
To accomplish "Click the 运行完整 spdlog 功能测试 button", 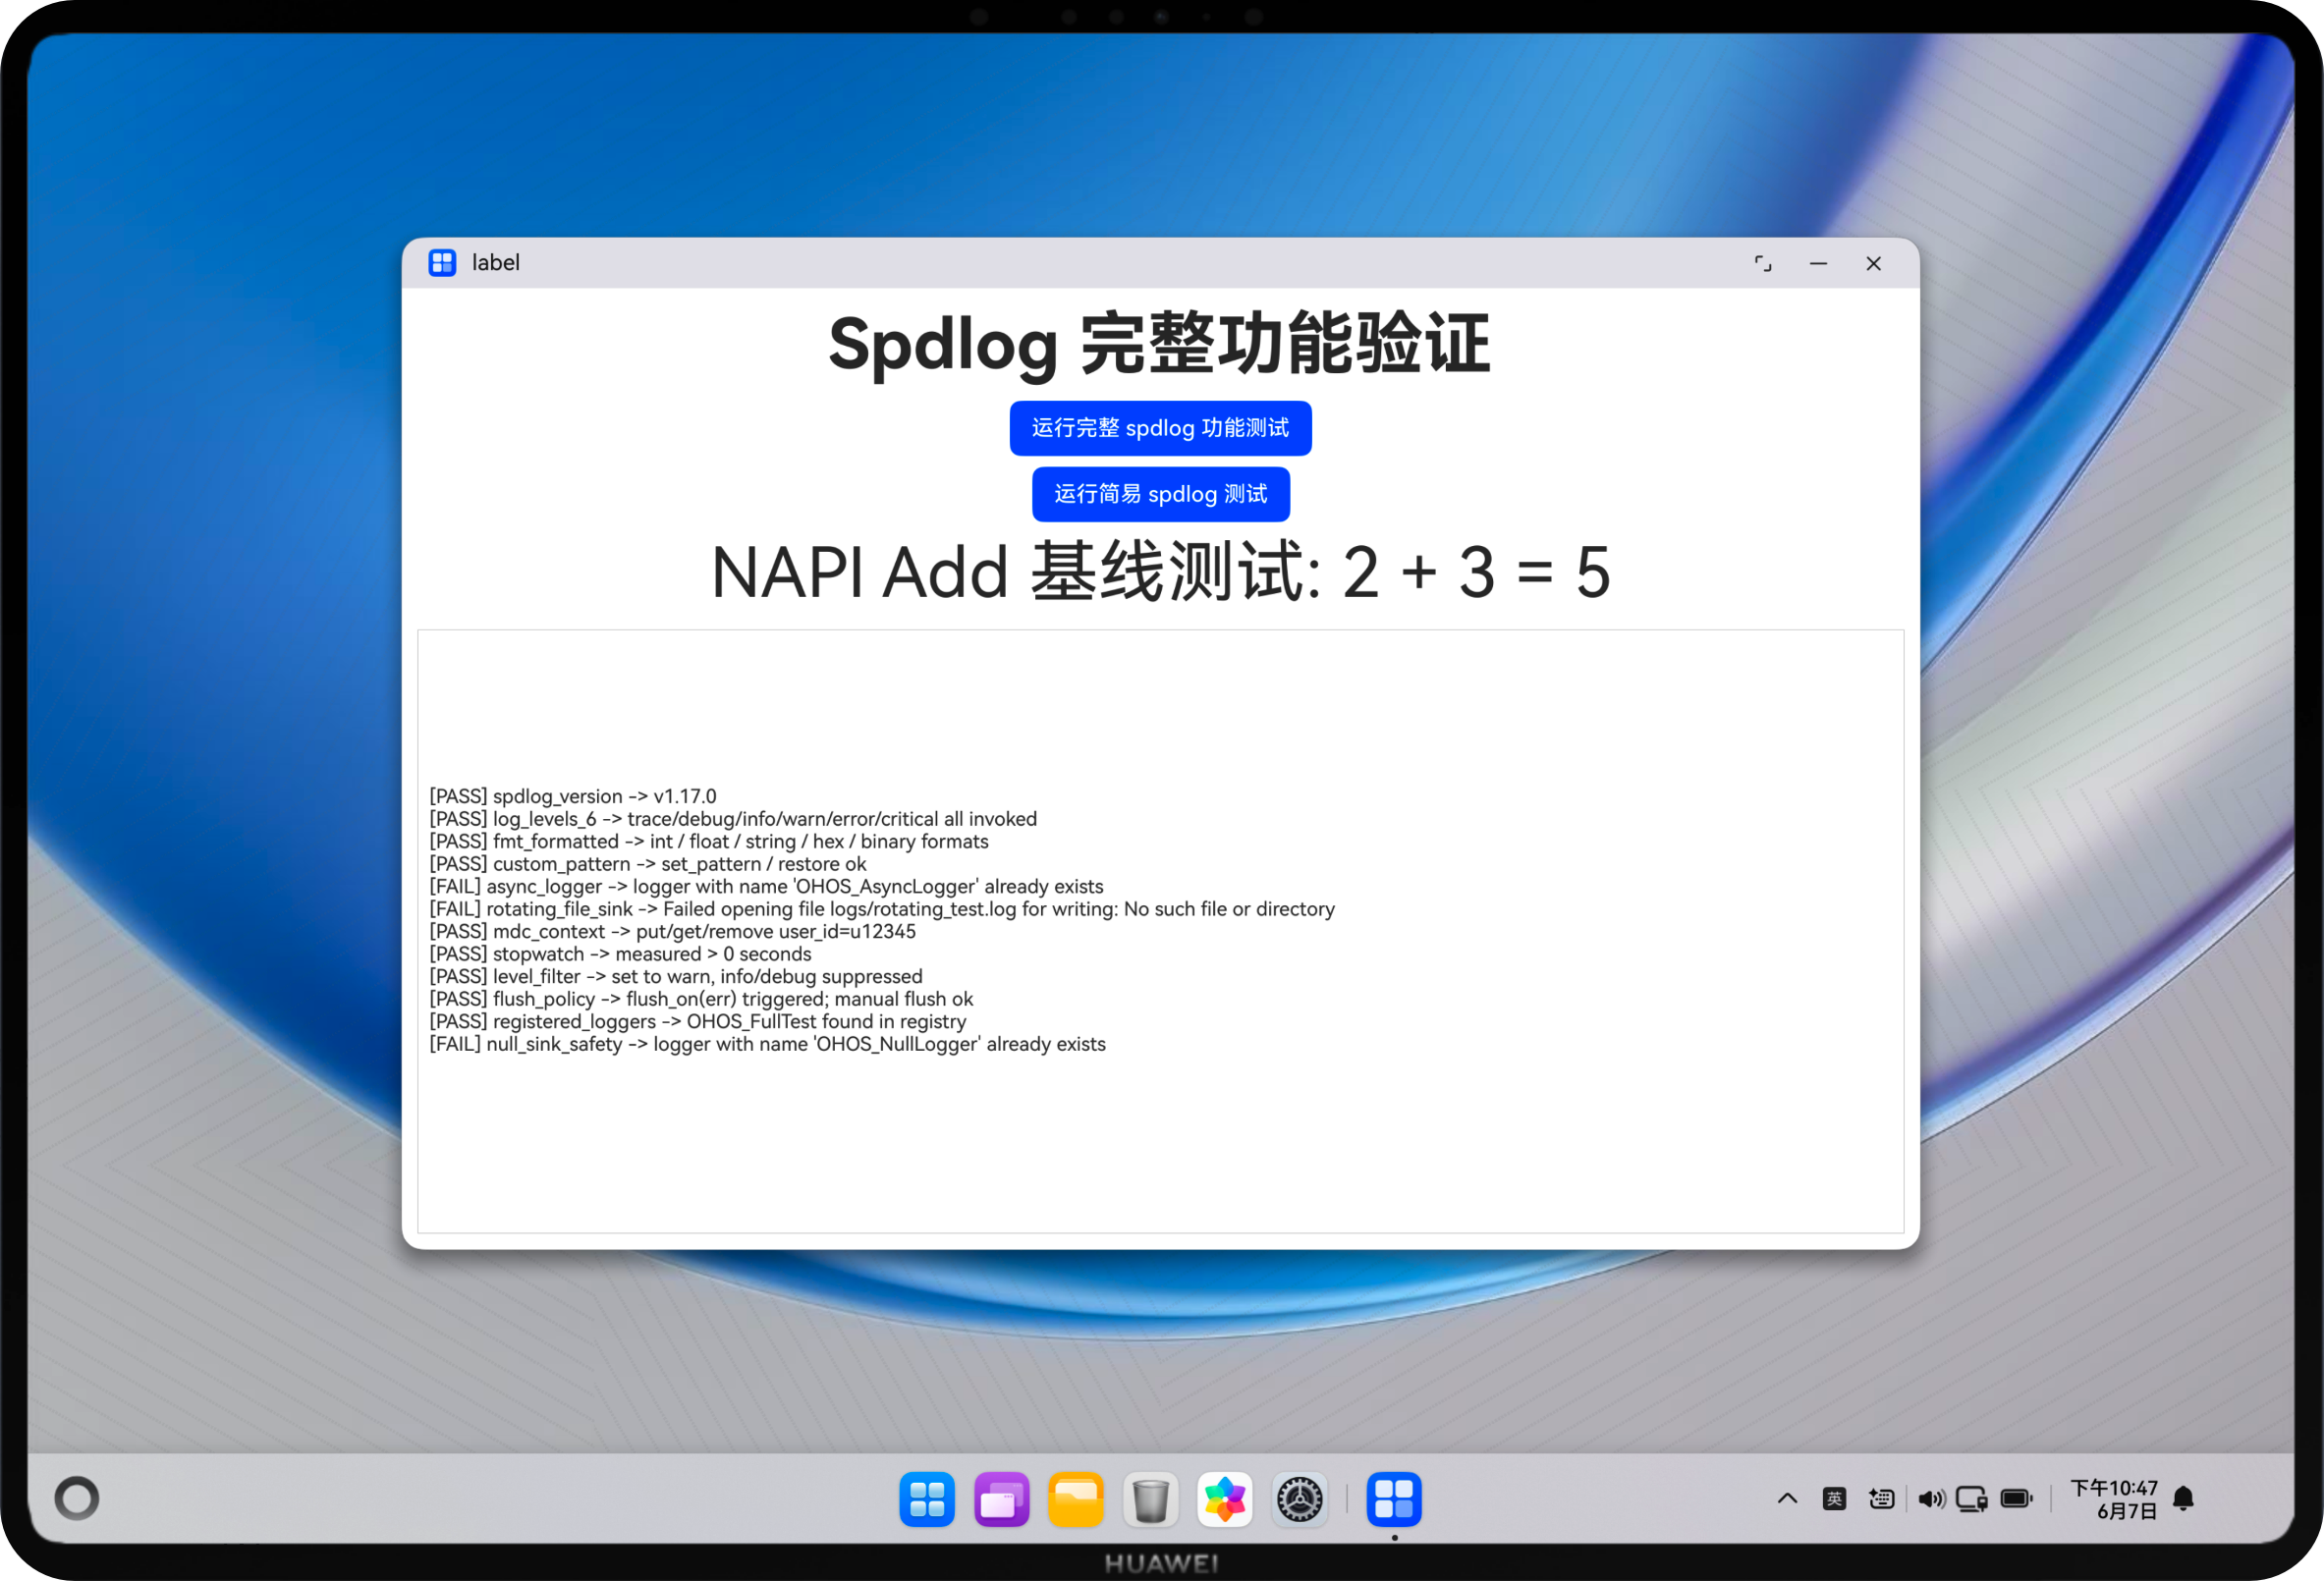I will (1160, 428).
